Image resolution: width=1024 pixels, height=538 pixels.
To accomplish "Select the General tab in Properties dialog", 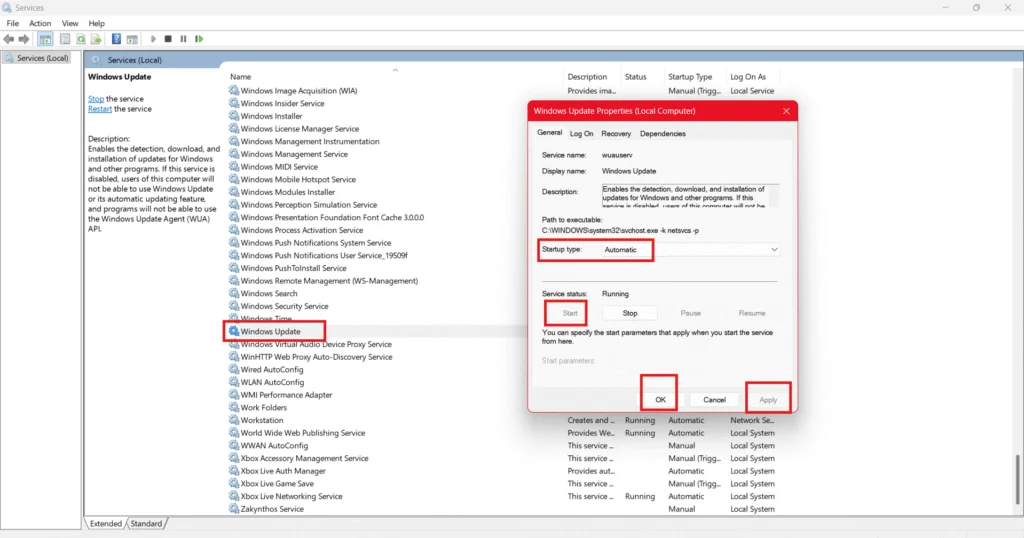I will (x=549, y=133).
